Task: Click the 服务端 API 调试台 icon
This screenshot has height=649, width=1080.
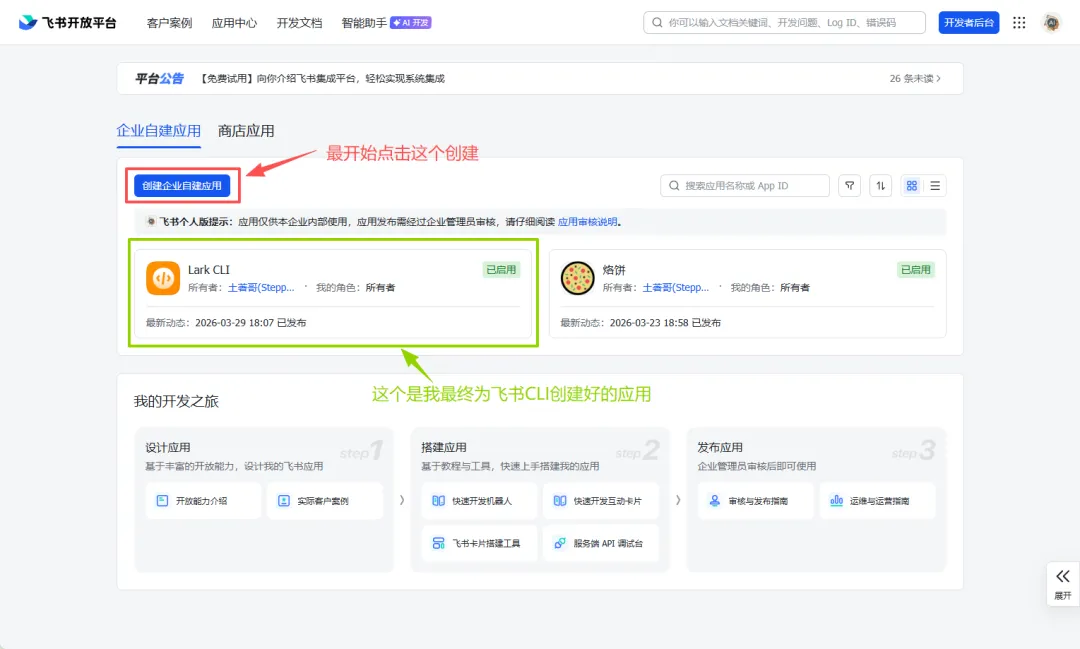Action: click(560, 544)
